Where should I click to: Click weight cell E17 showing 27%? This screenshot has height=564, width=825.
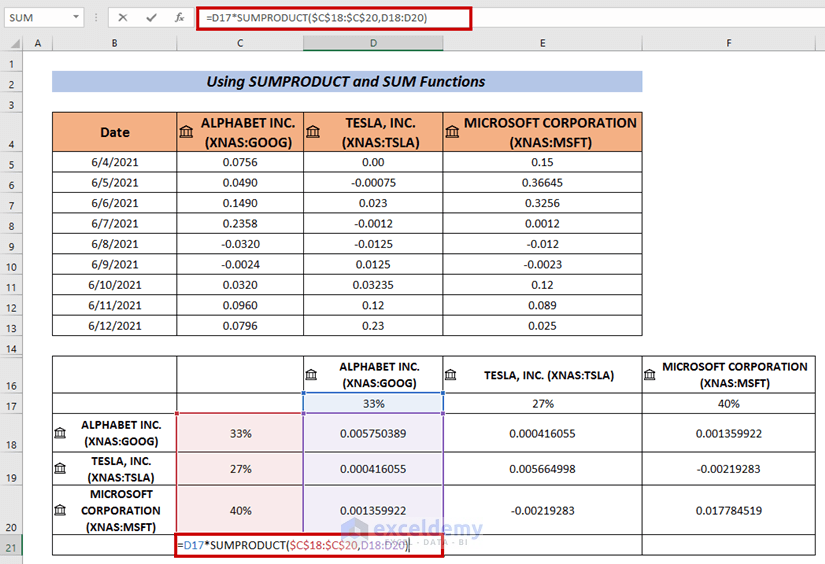point(542,404)
